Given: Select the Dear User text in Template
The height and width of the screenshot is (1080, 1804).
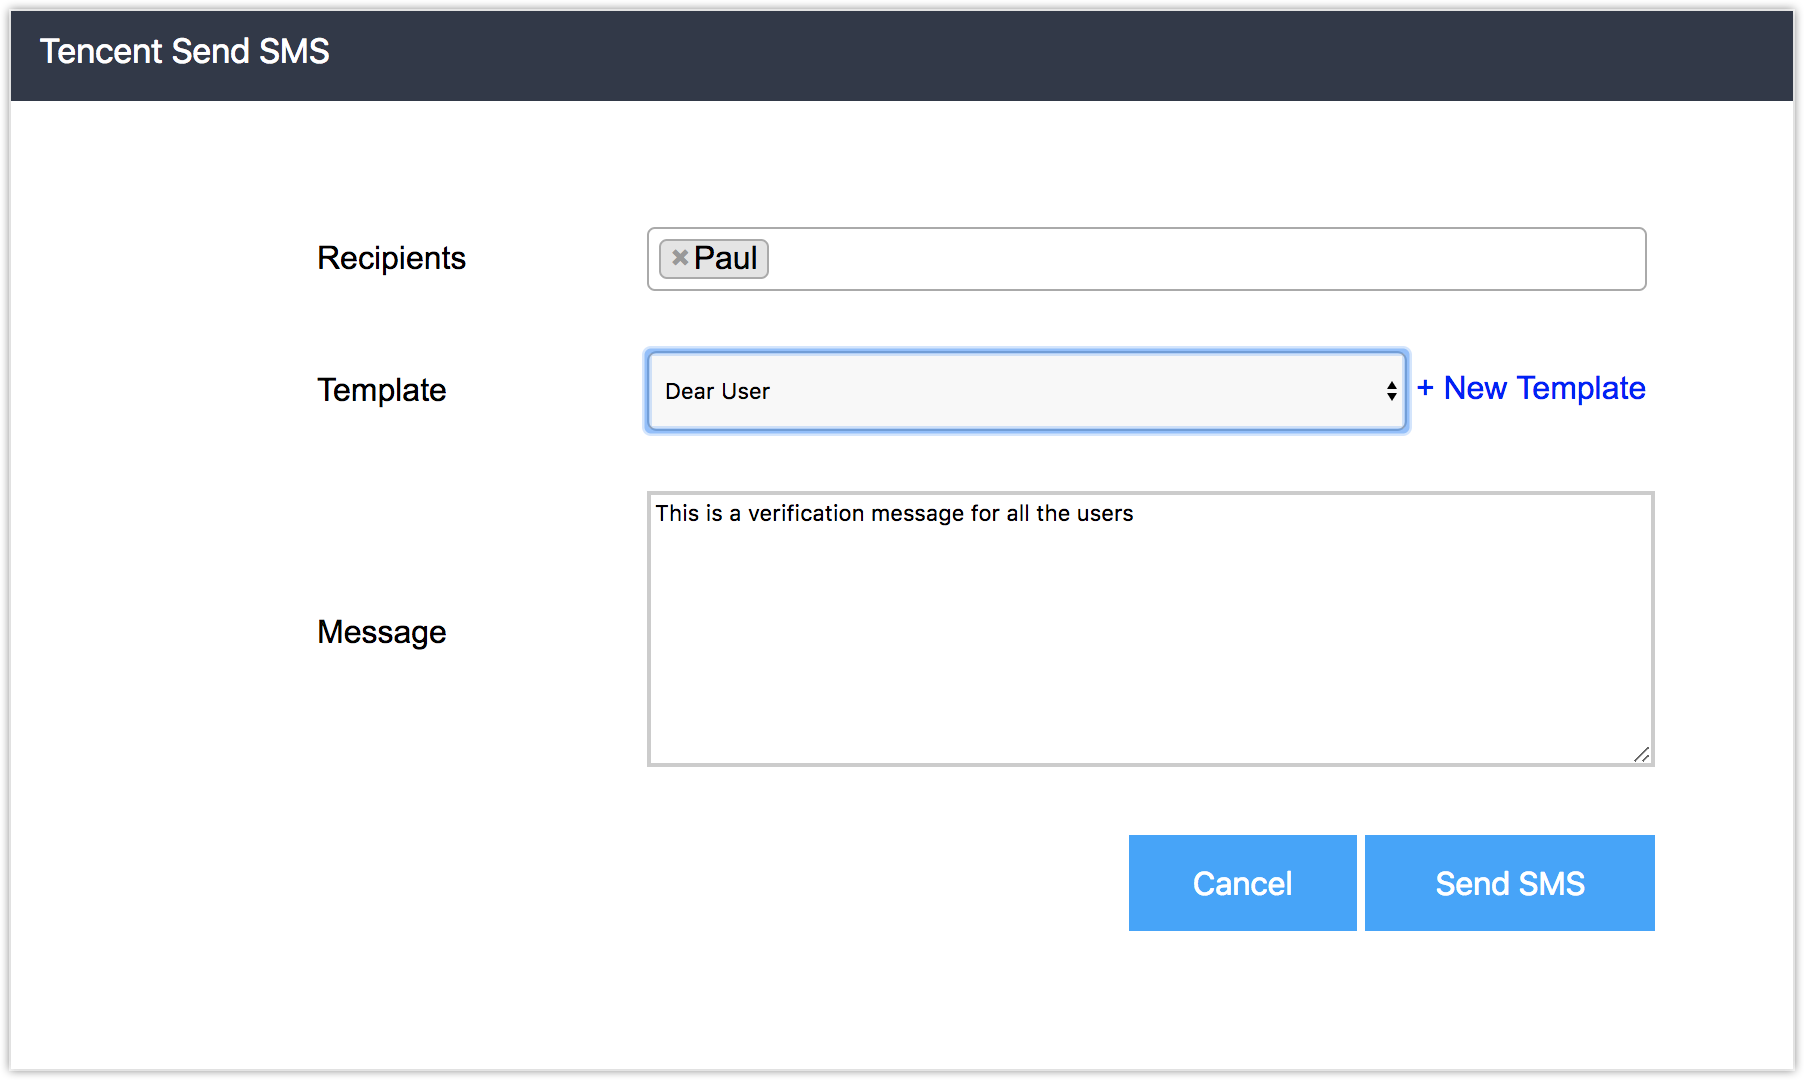Looking at the screenshot, I should click(x=717, y=391).
